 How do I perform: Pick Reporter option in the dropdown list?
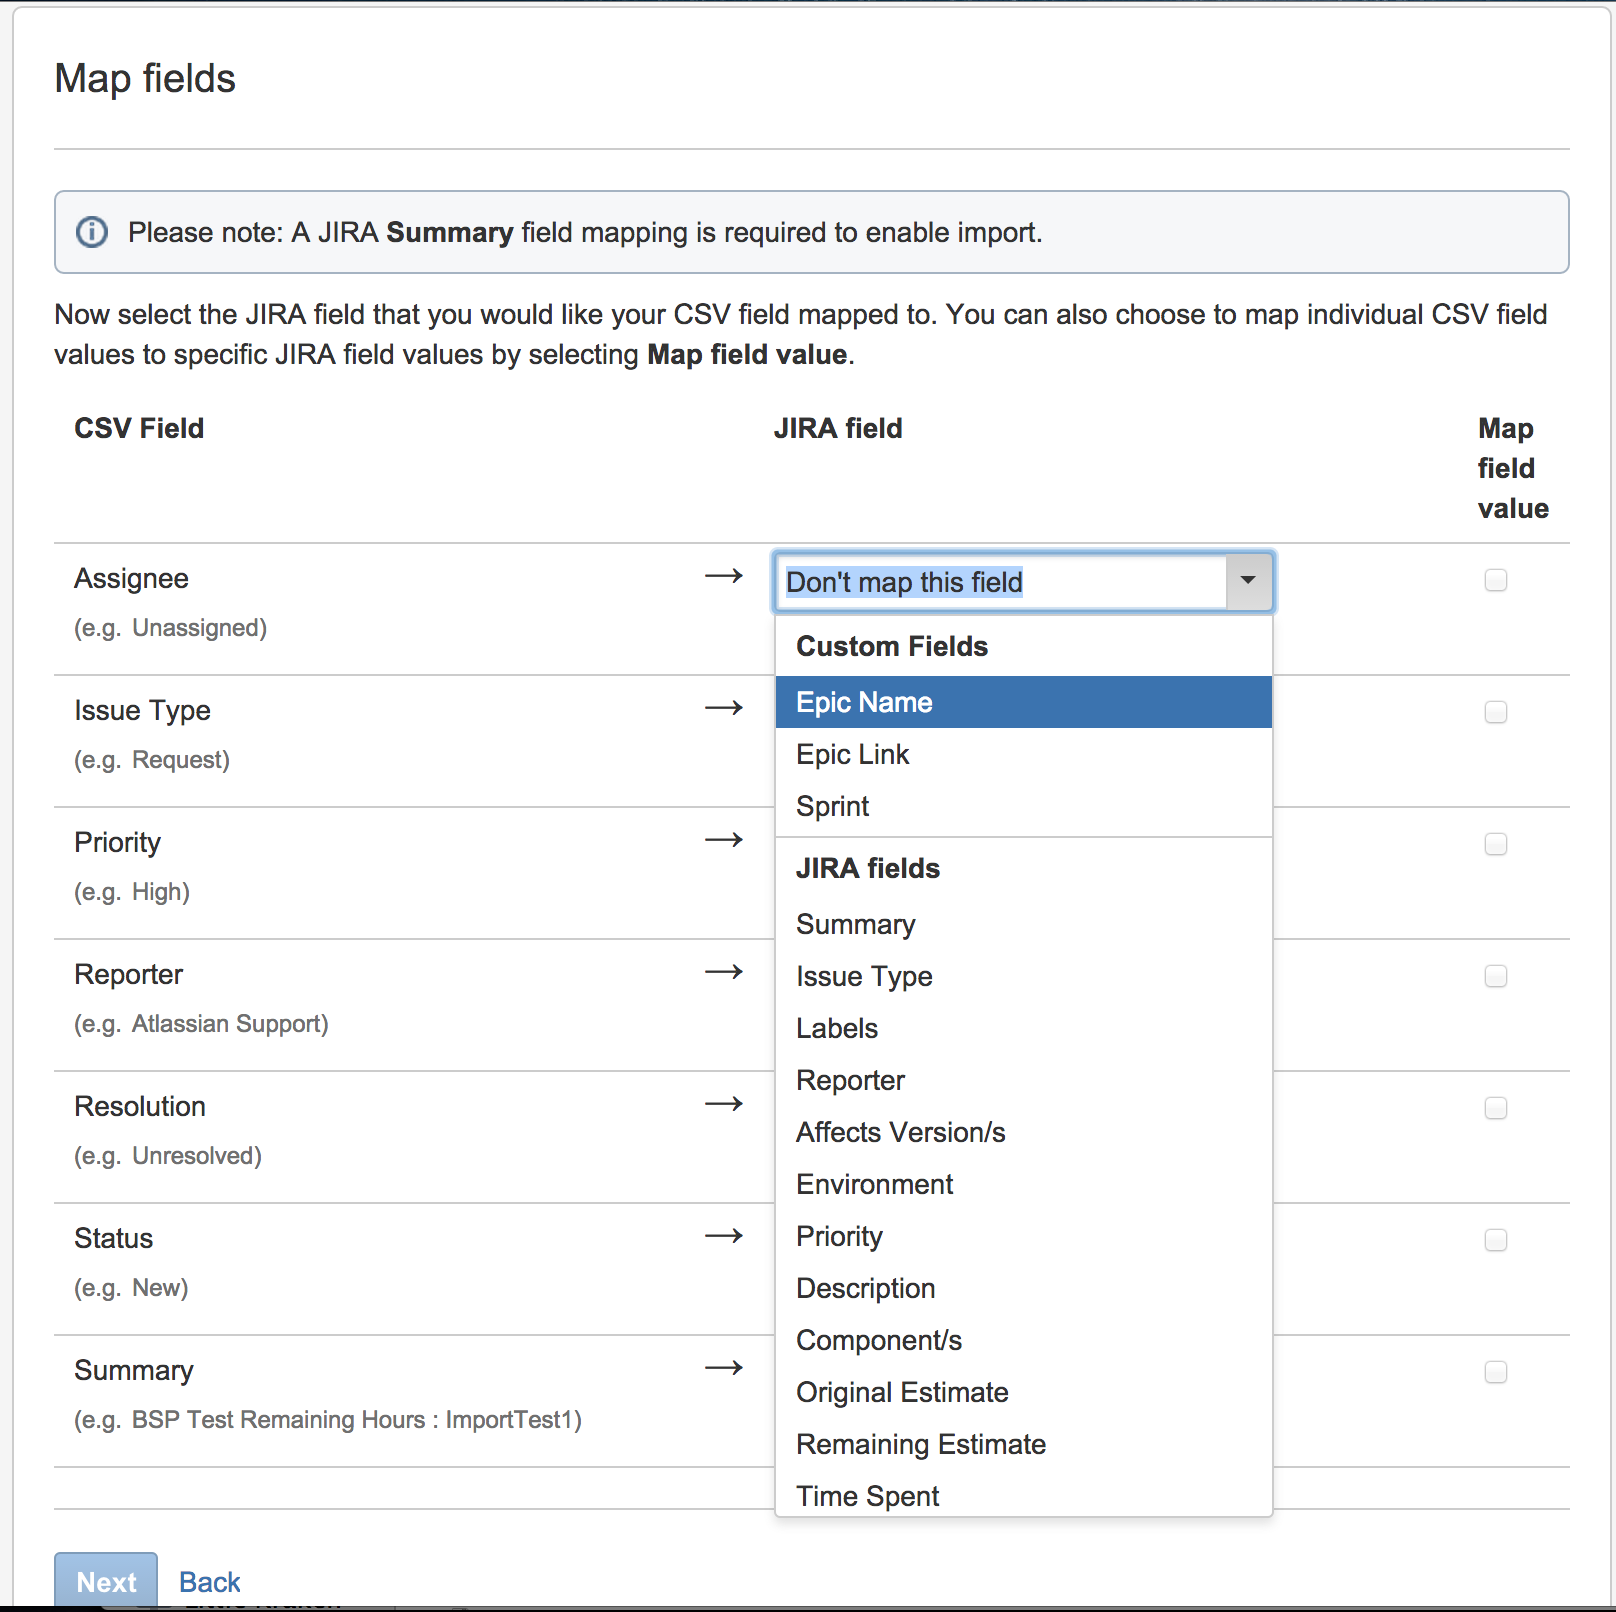tap(1023, 1080)
